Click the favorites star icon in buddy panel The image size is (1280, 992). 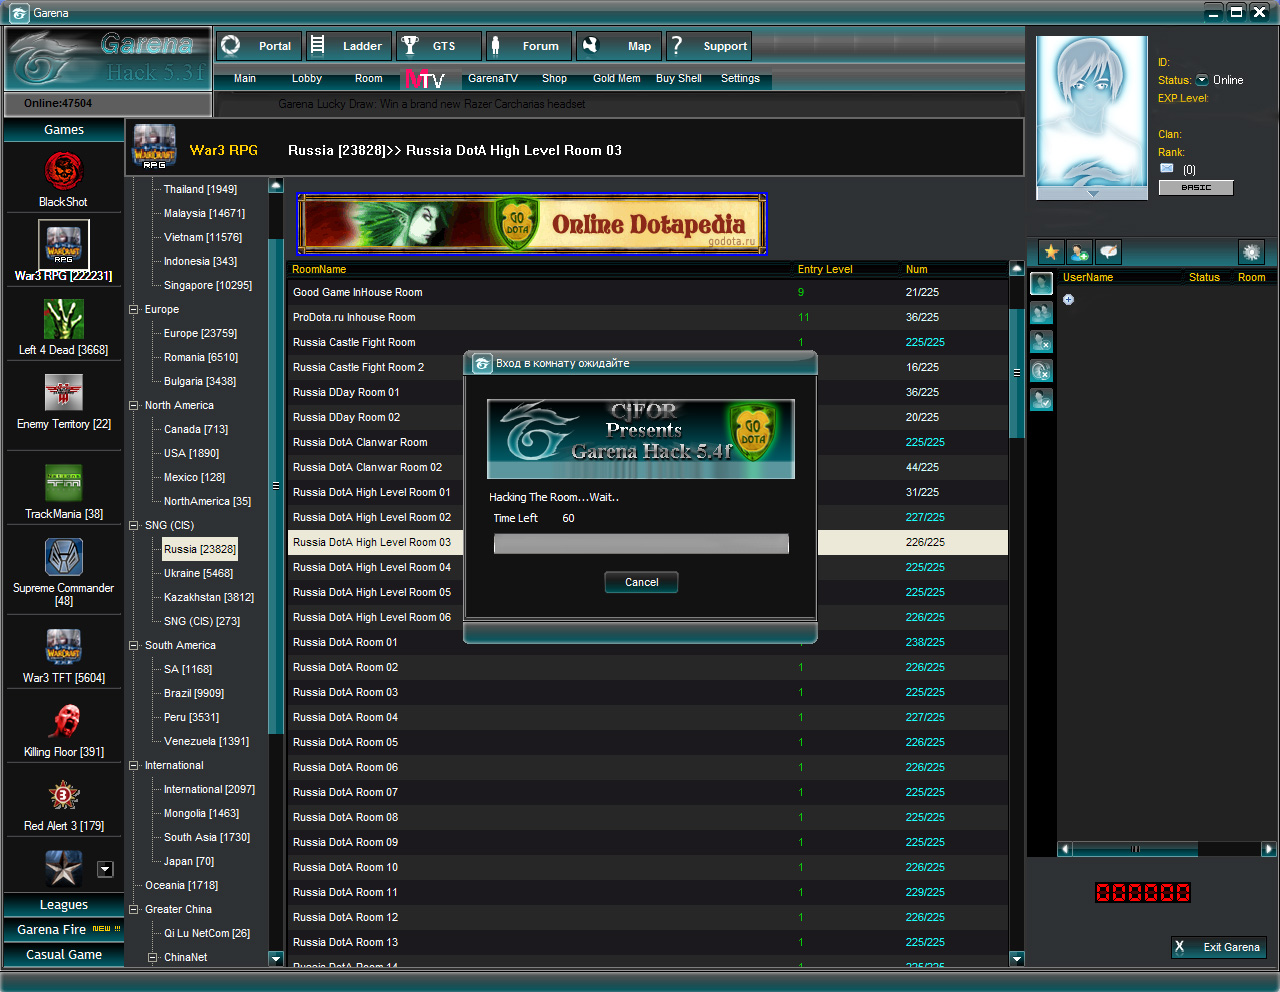tap(1050, 252)
